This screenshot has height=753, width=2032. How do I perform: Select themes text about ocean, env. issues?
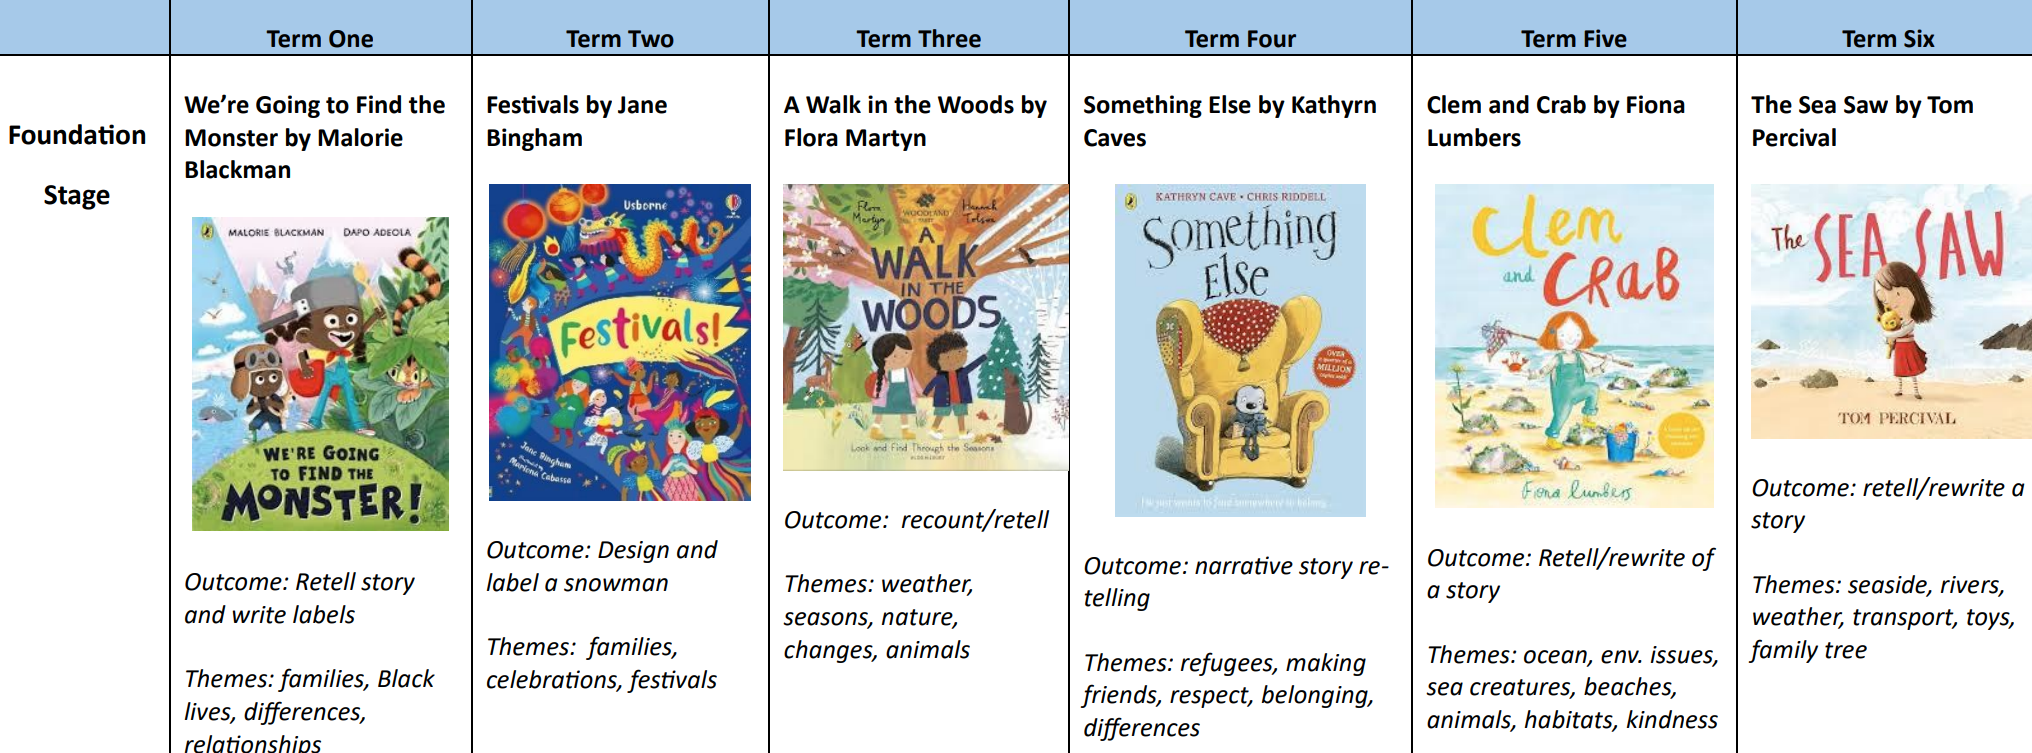click(x=1572, y=687)
